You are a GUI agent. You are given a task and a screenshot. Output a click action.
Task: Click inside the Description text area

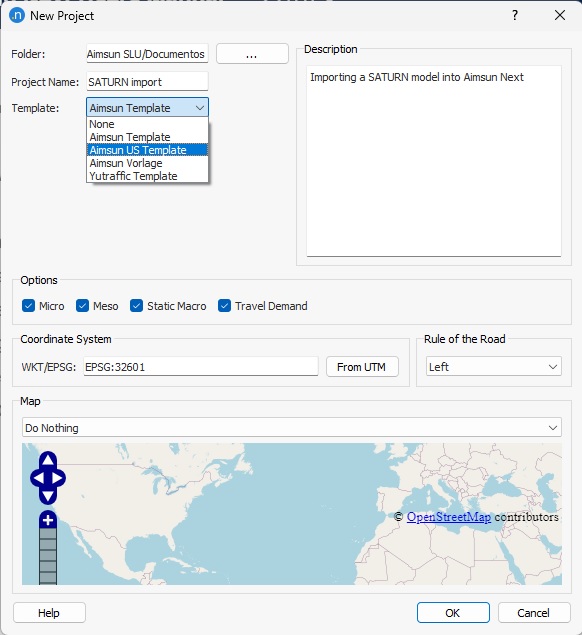pyautogui.click(x=434, y=161)
